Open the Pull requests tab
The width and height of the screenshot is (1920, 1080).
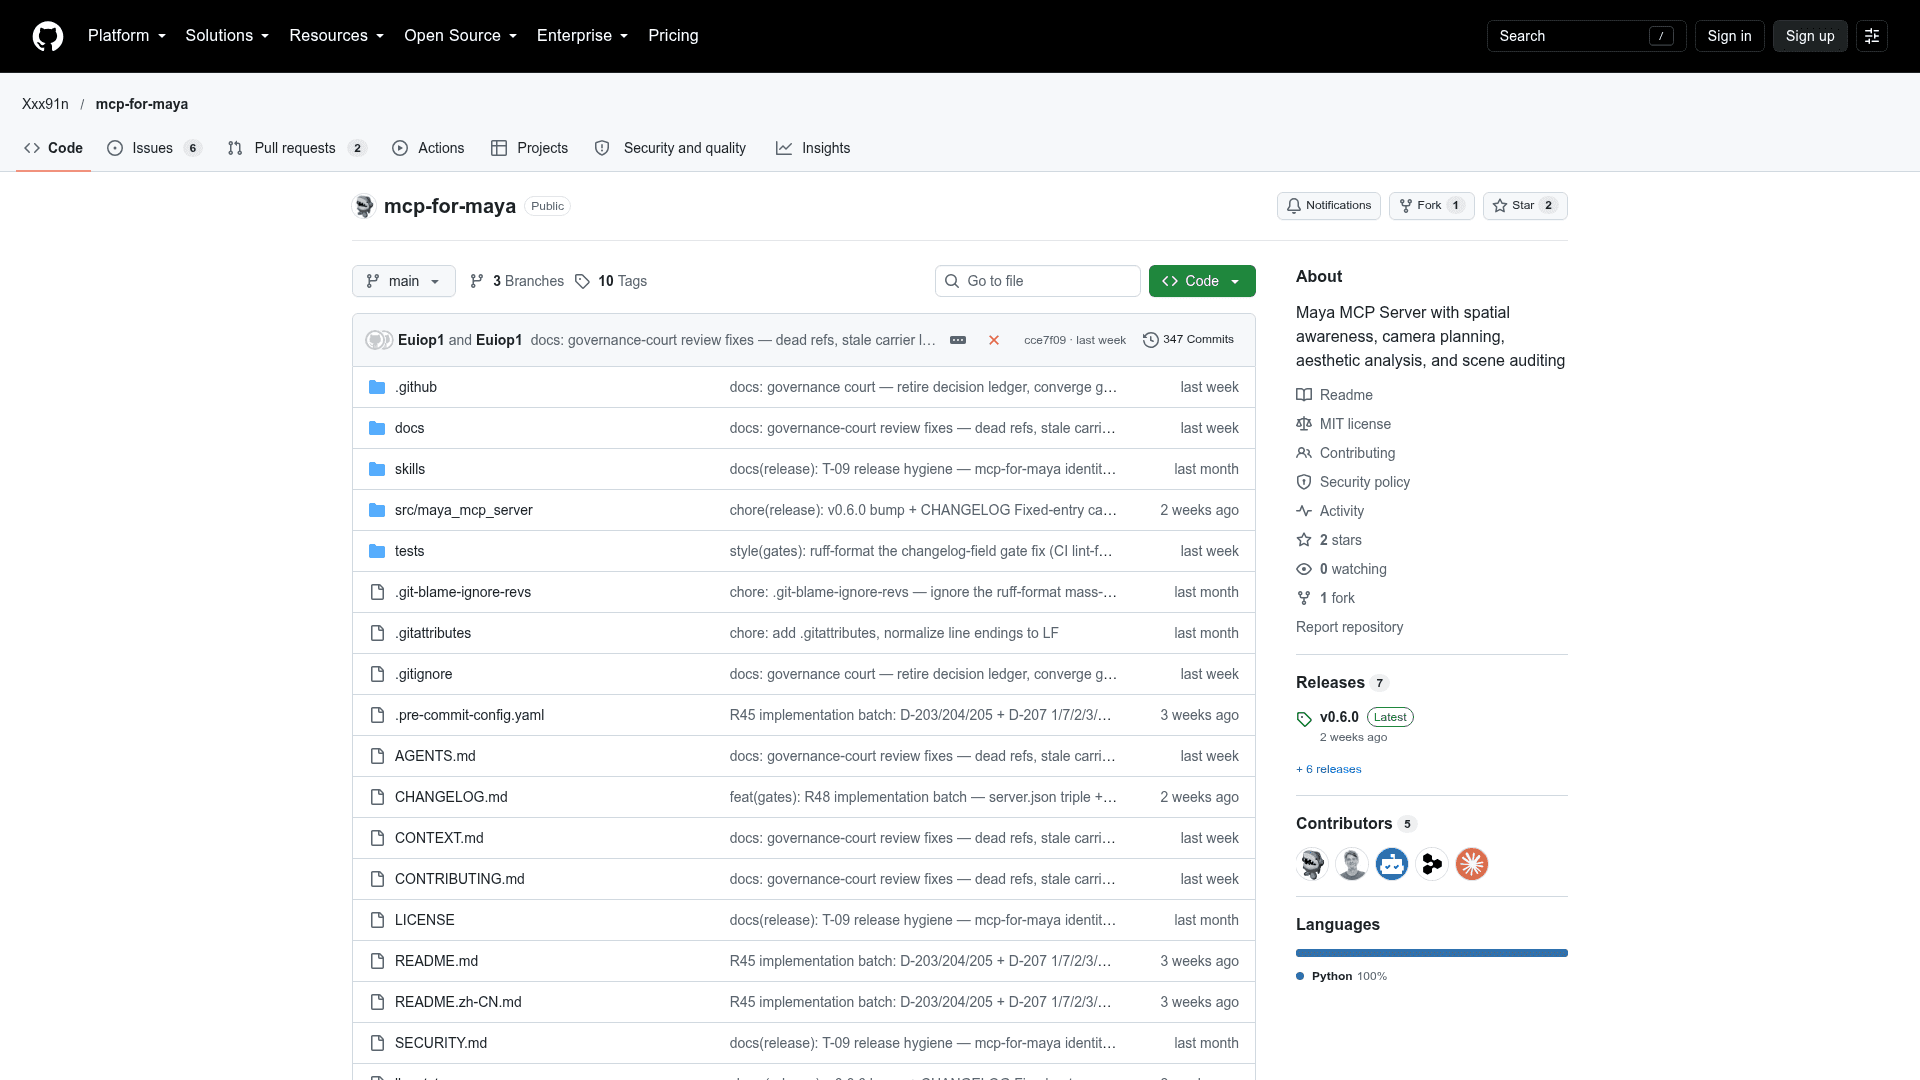pyautogui.click(x=297, y=148)
